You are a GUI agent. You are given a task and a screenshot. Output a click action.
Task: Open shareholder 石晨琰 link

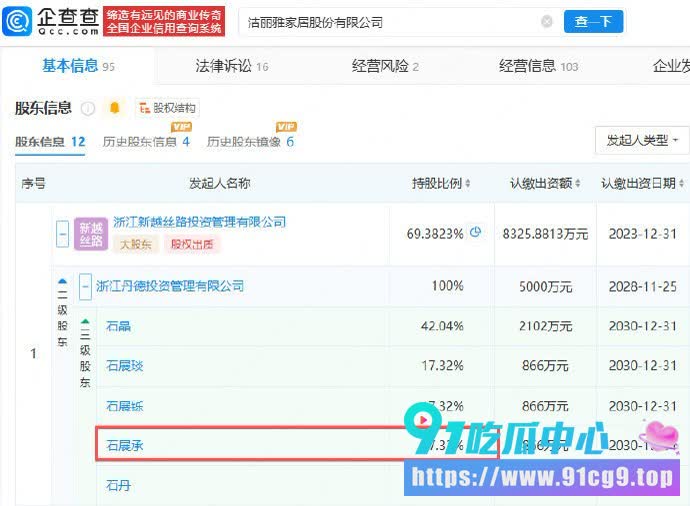[x=125, y=366]
